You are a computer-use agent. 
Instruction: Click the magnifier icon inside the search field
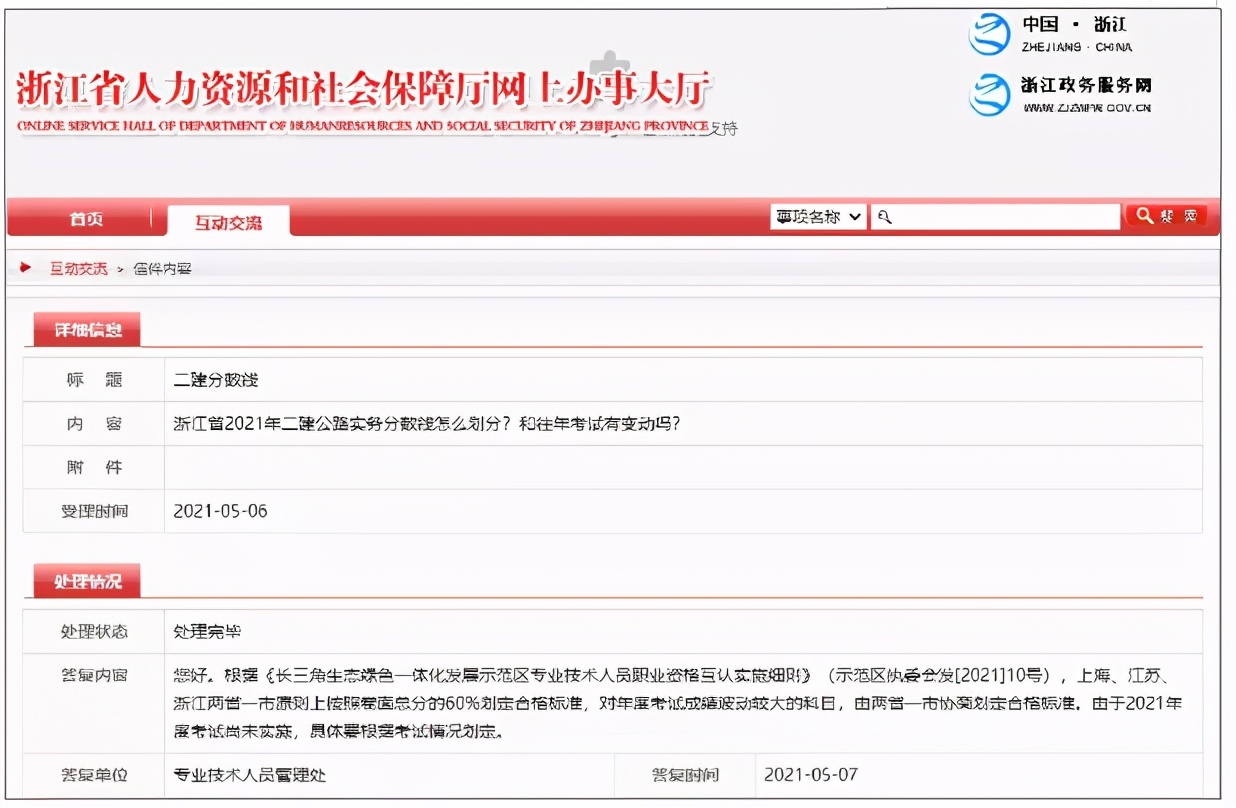coord(884,215)
